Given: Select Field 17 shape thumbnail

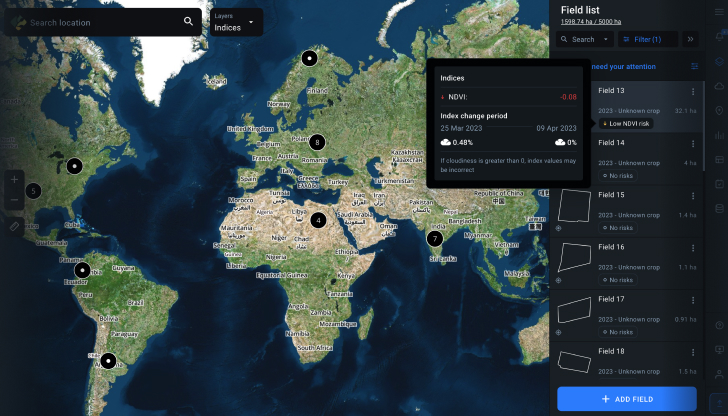Looking at the screenshot, I should 574,310.
